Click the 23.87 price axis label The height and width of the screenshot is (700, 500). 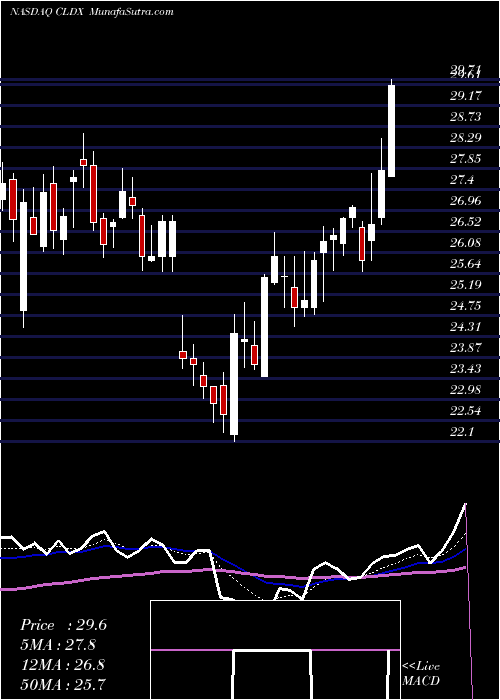coord(466,347)
